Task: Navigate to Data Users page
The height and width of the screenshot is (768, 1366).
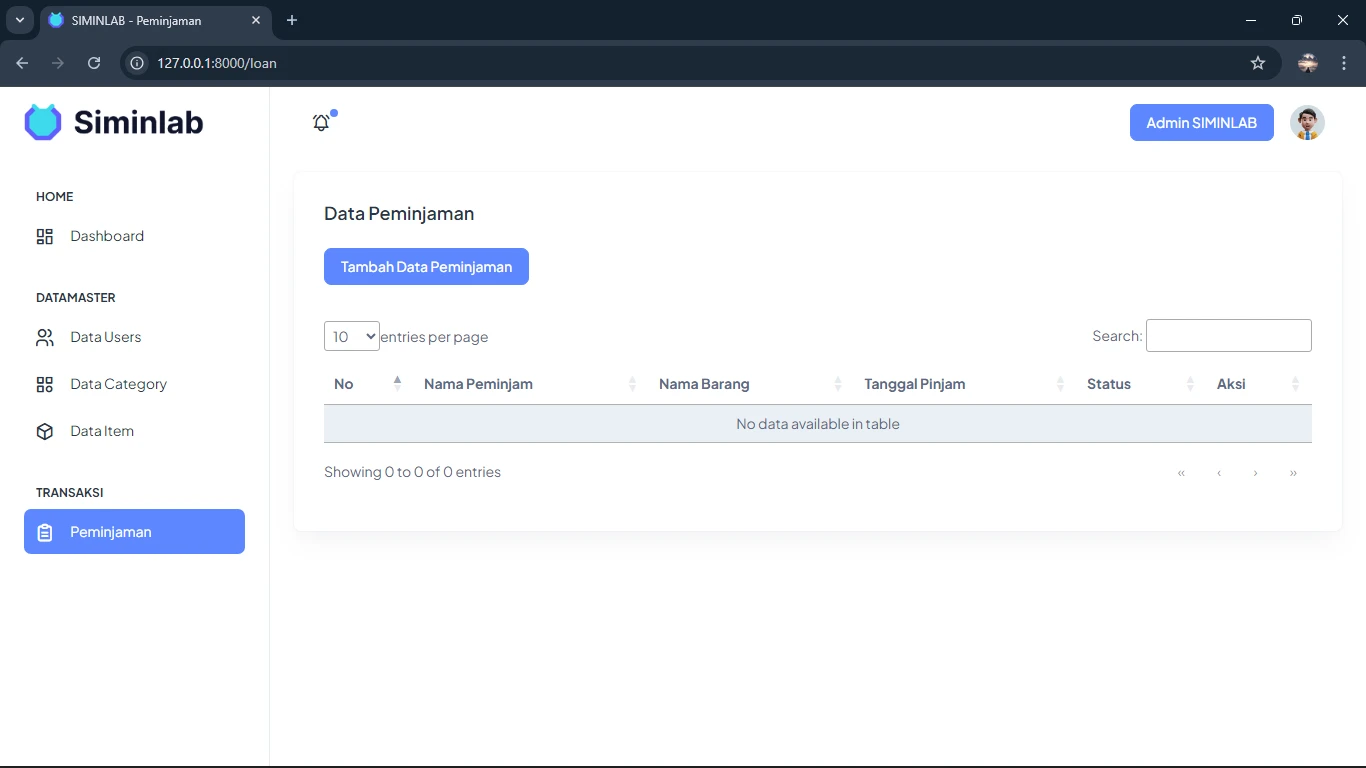Action: coord(105,337)
